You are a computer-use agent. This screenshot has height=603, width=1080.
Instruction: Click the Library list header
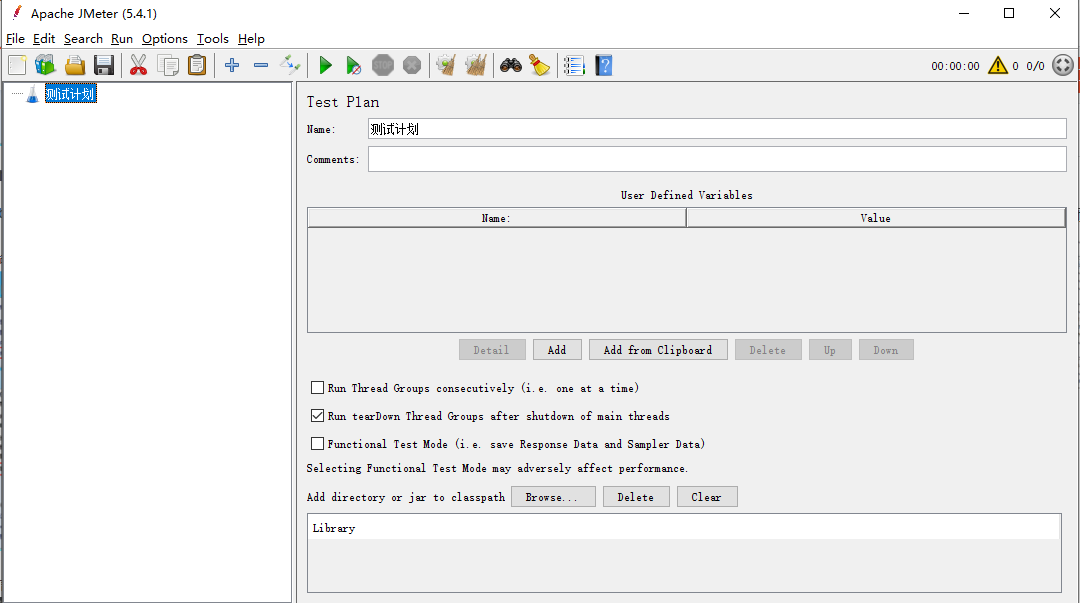coord(684,528)
